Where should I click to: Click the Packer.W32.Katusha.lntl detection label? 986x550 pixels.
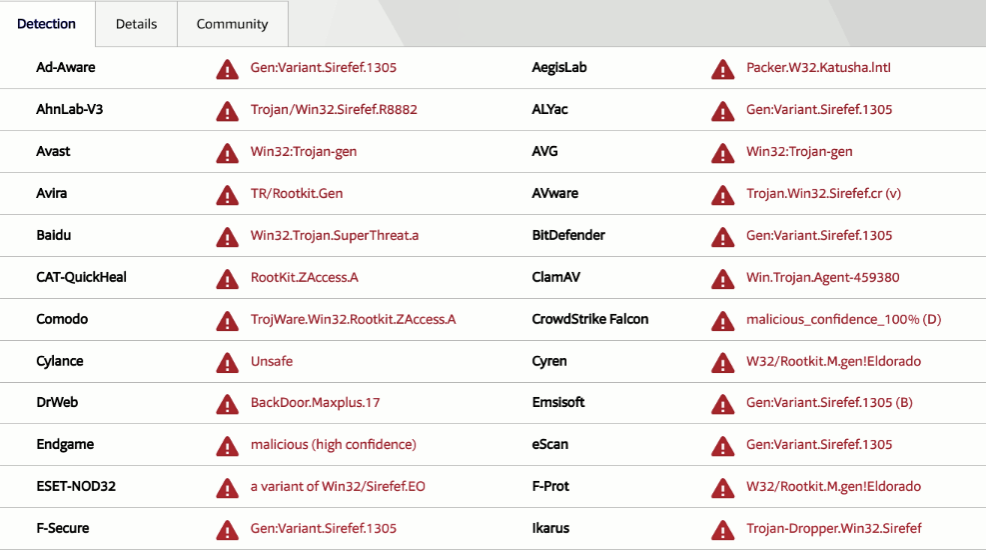pos(818,68)
